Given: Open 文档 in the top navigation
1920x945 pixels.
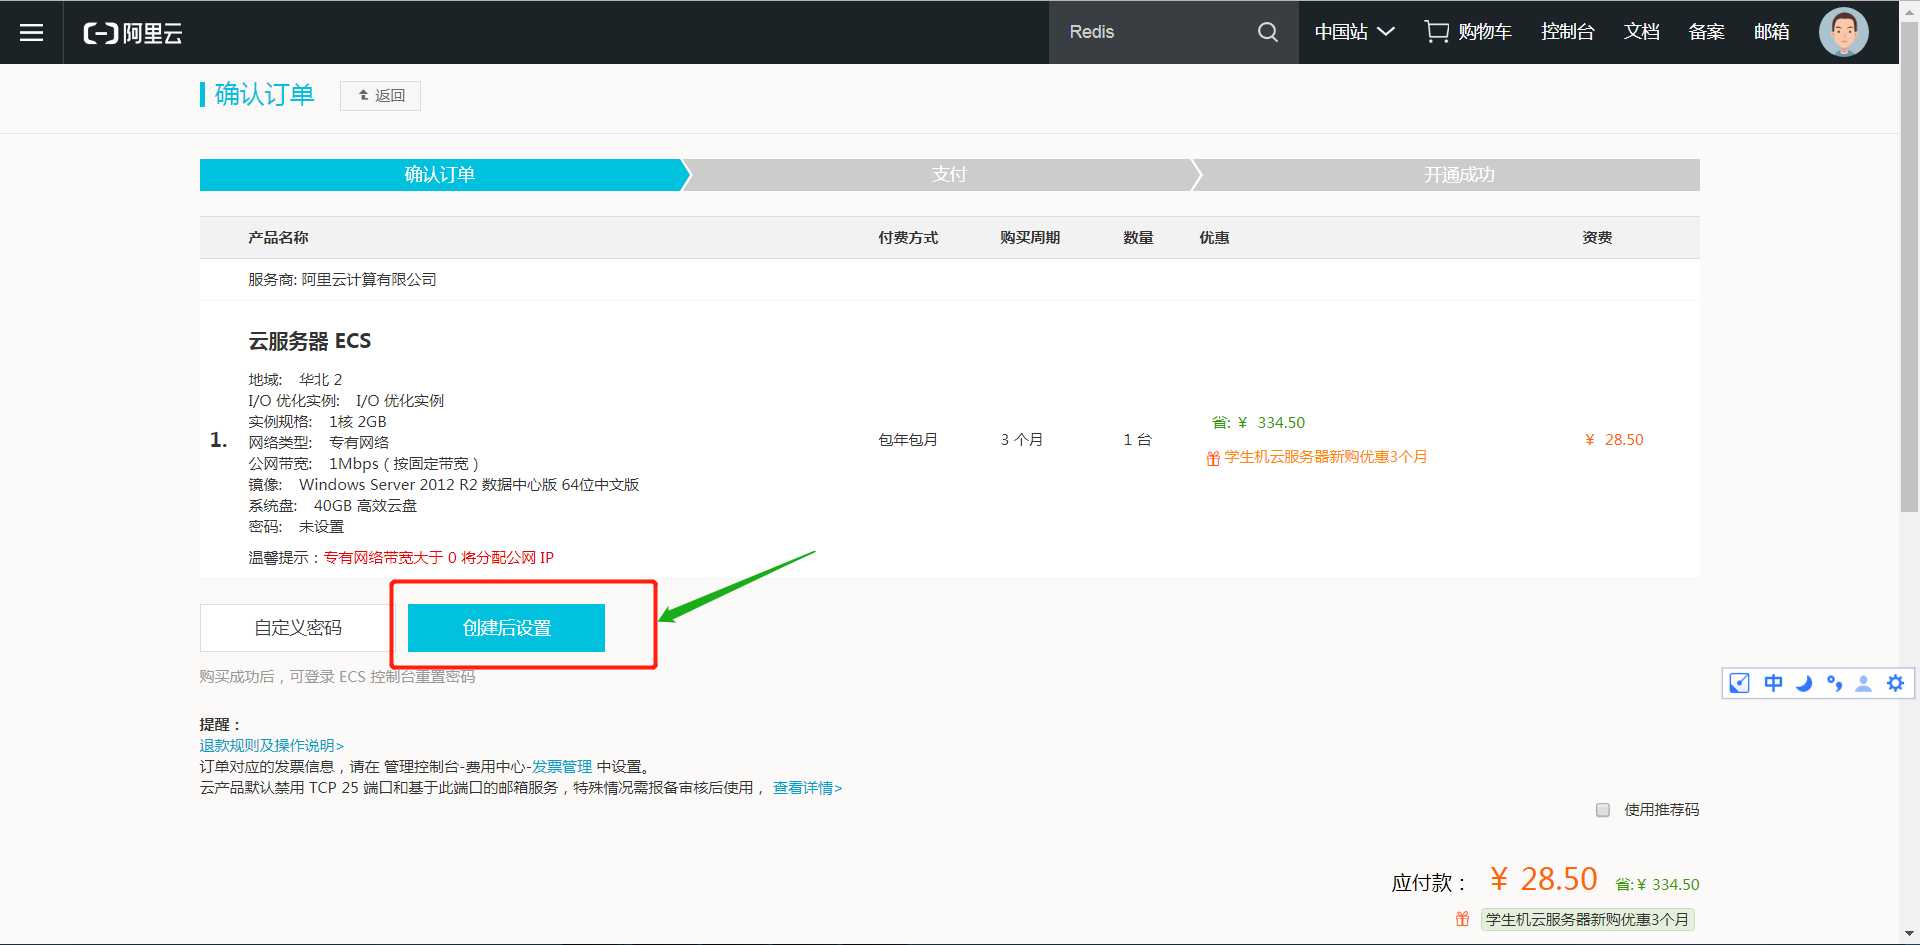Looking at the screenshot, I should point(1641,32).
